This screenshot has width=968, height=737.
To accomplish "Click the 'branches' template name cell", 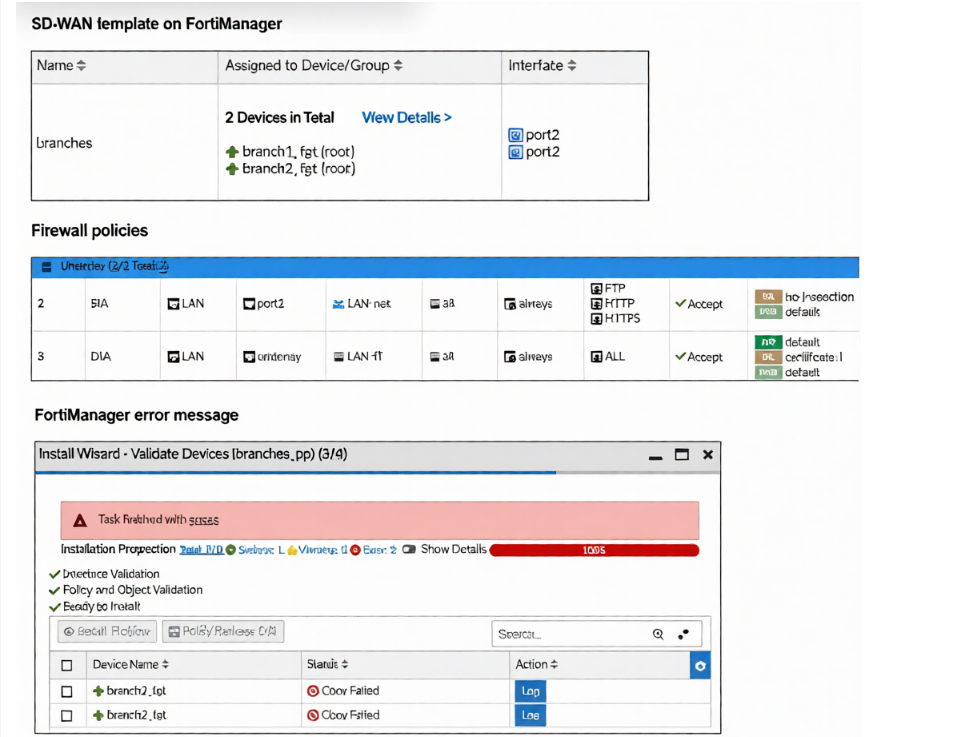I will 125,143.
